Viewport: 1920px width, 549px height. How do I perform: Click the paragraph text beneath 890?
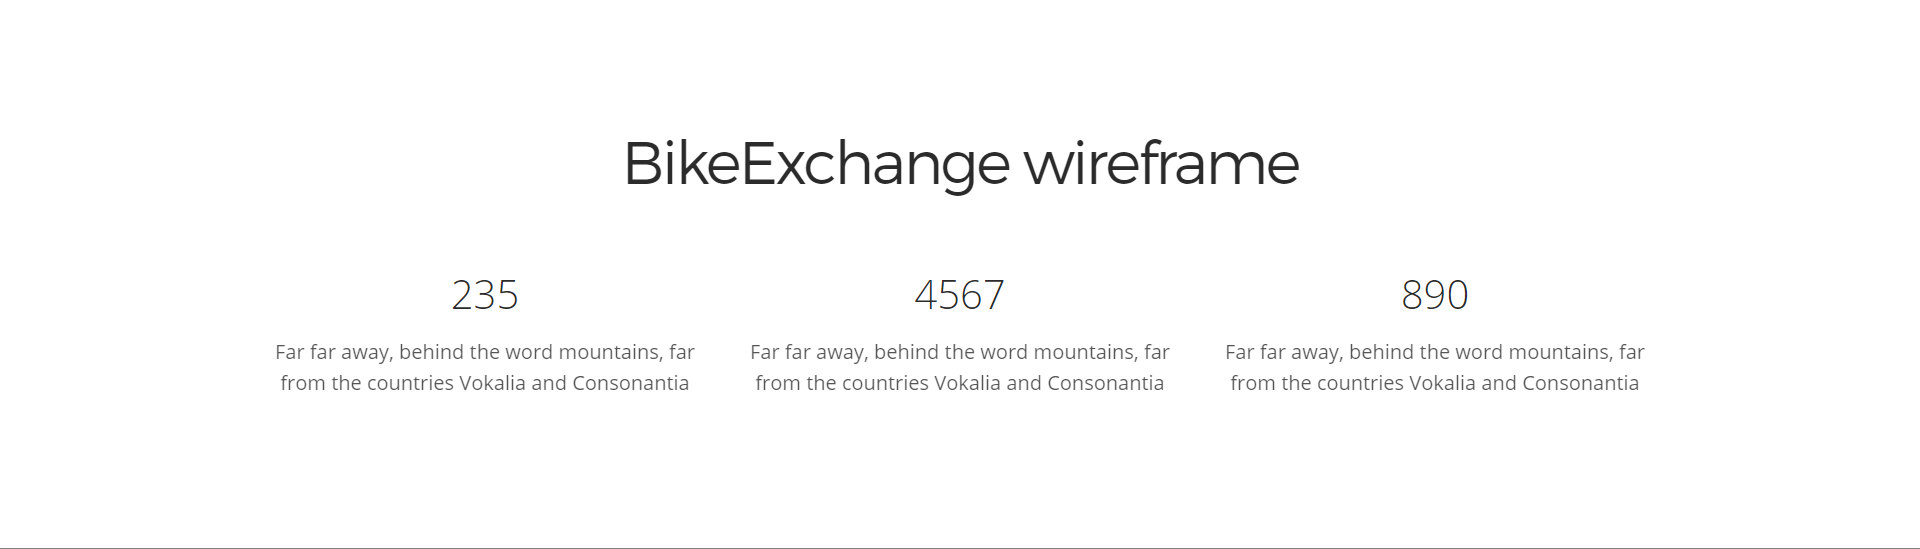(x=1435, y=367)
